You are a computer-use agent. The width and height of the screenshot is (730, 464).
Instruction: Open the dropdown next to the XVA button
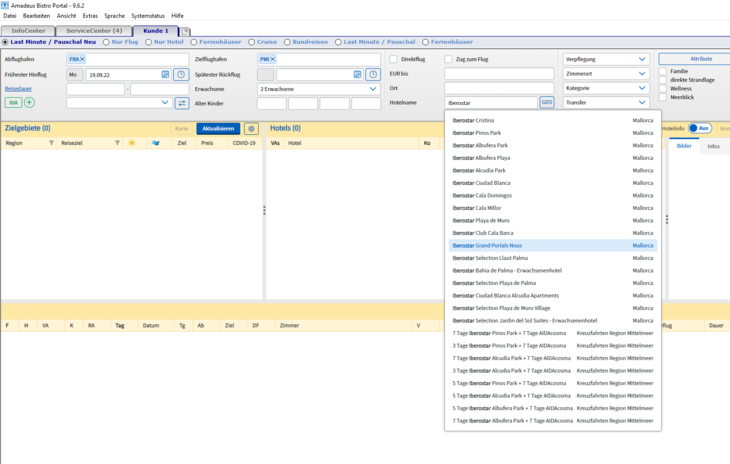click(119, 103)
